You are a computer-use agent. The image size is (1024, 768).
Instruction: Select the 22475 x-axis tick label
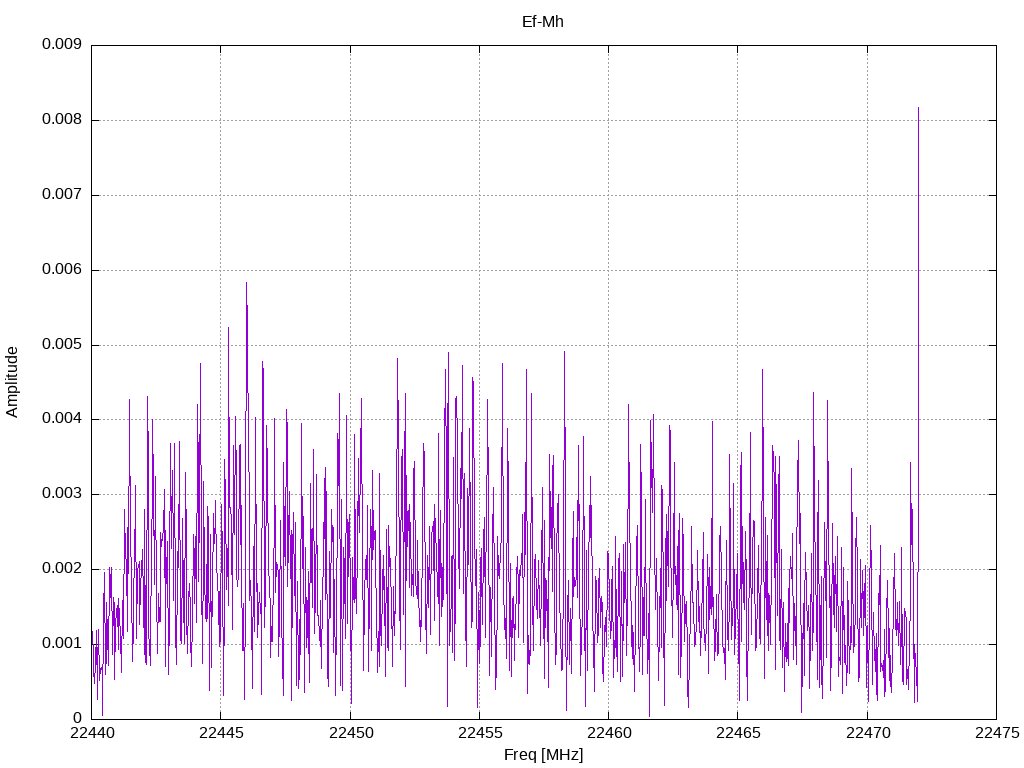click(x=996, y=733)
